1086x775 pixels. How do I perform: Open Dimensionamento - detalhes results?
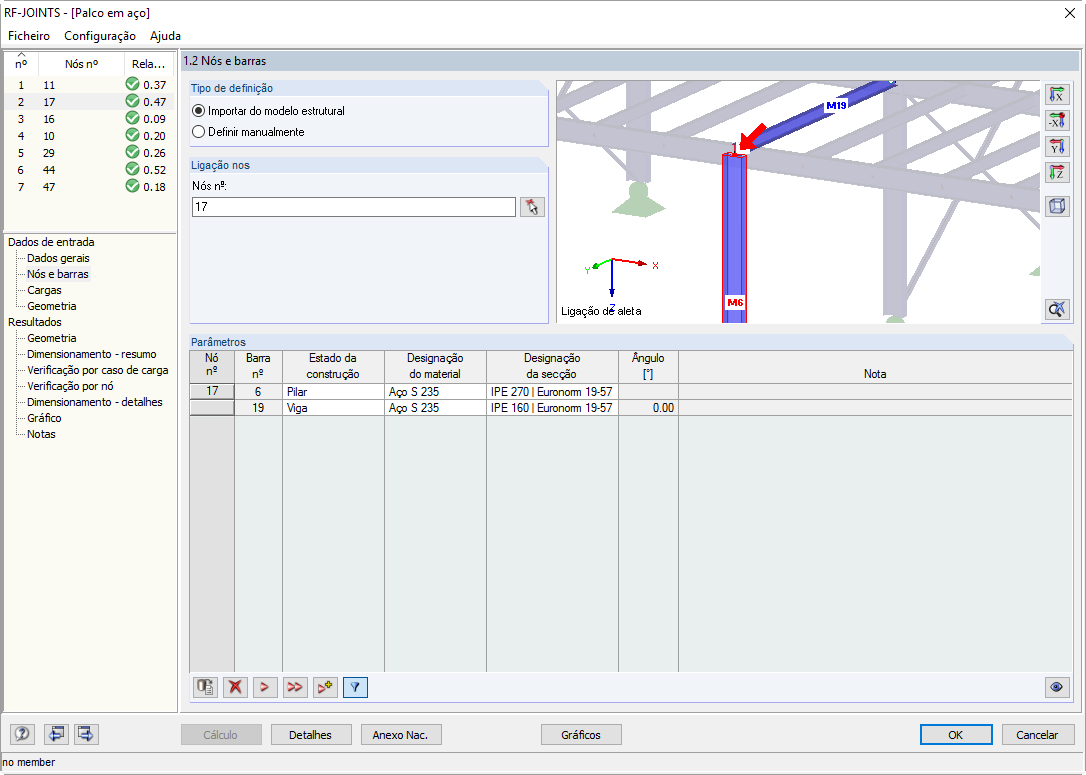95,402
